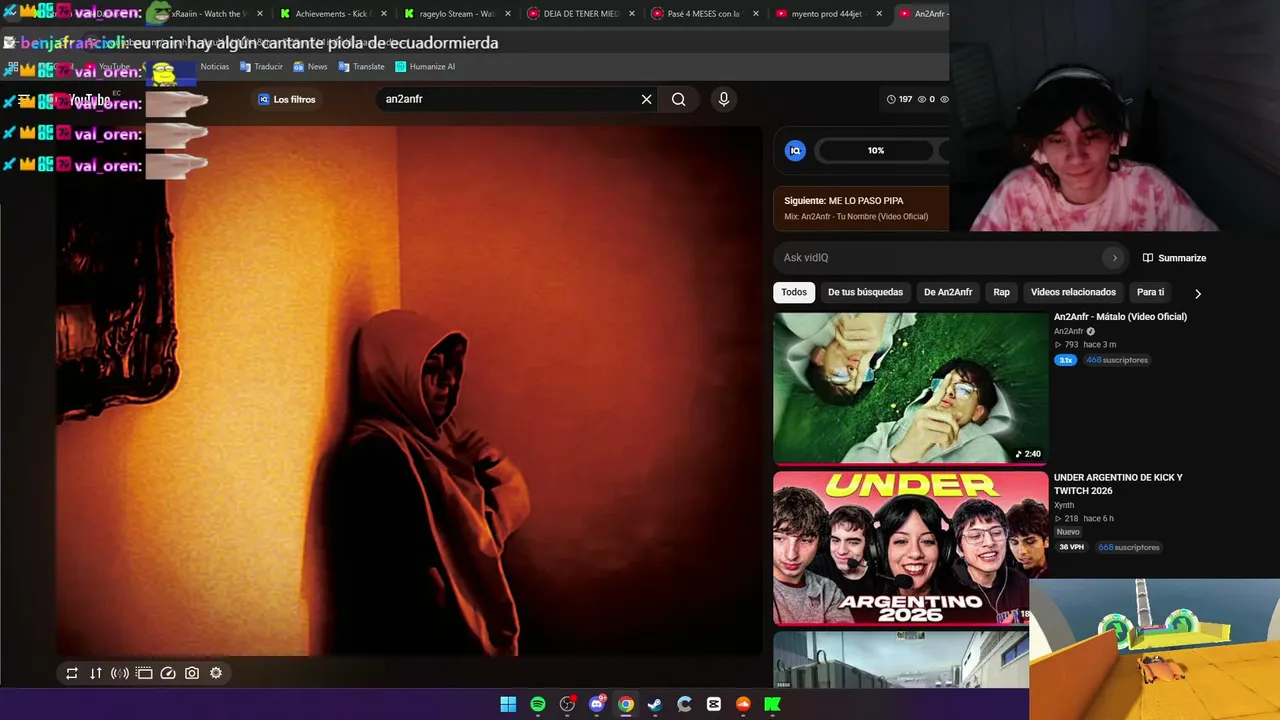Viewport: 1280px width, 720px height.
Task: Close the Achievements - Kick tab
Action: click(x=384, y=14)
